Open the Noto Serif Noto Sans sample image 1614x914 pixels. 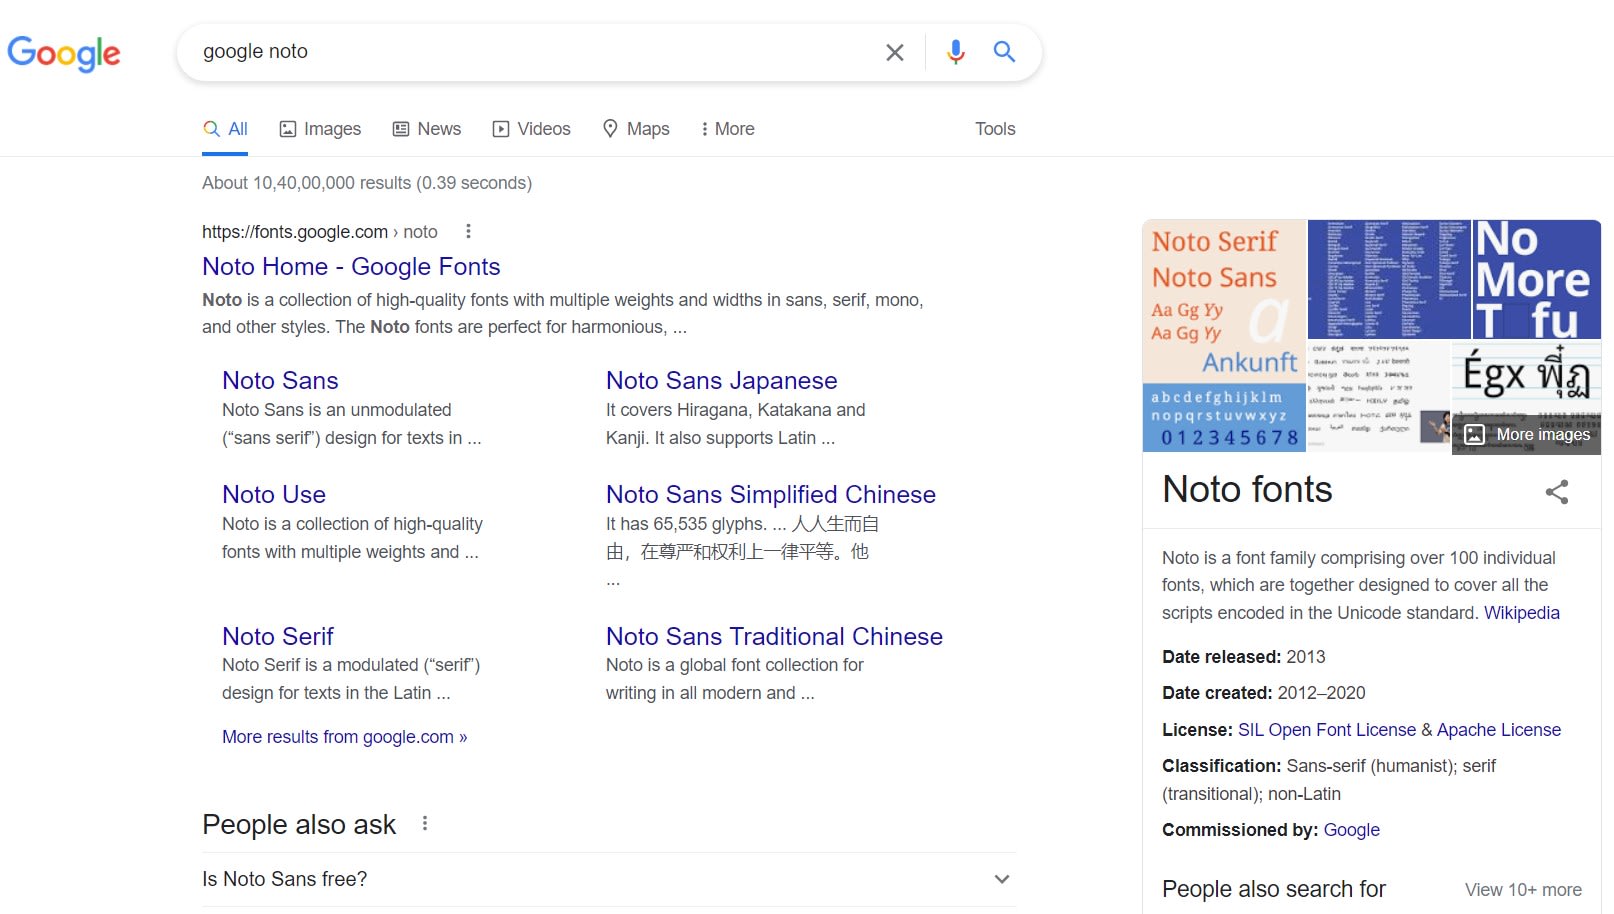[1224, 300]
